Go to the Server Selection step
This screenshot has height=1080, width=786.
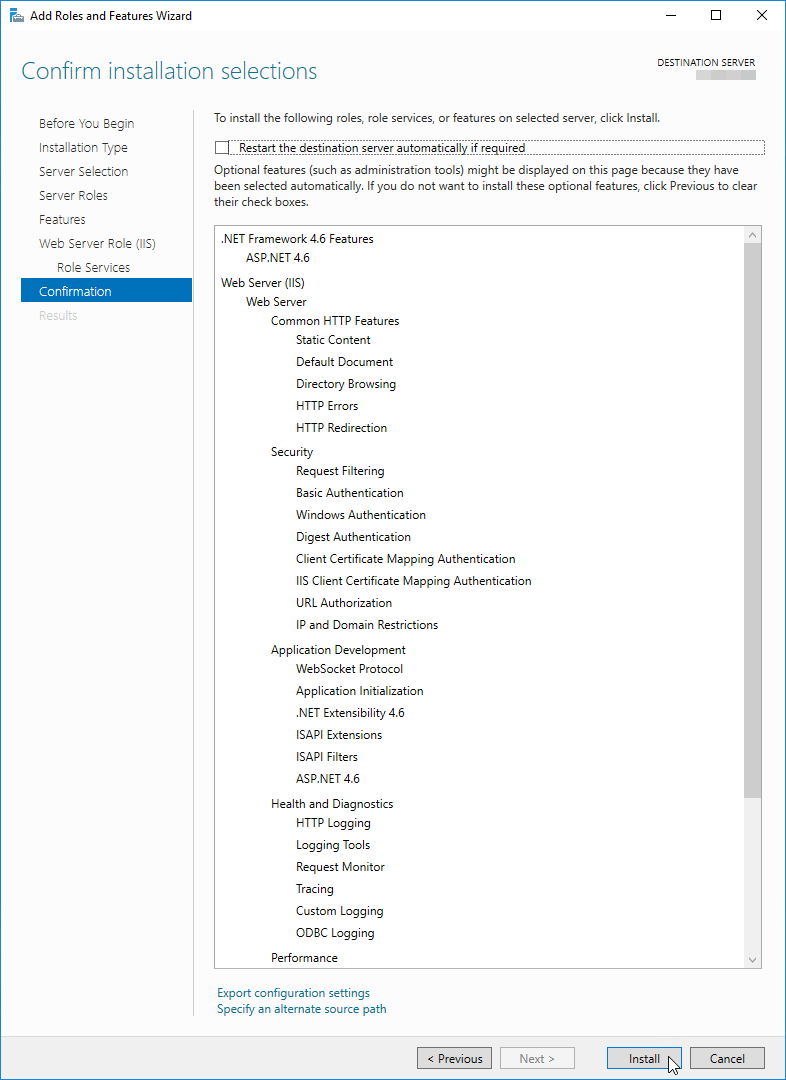point(83,172)
